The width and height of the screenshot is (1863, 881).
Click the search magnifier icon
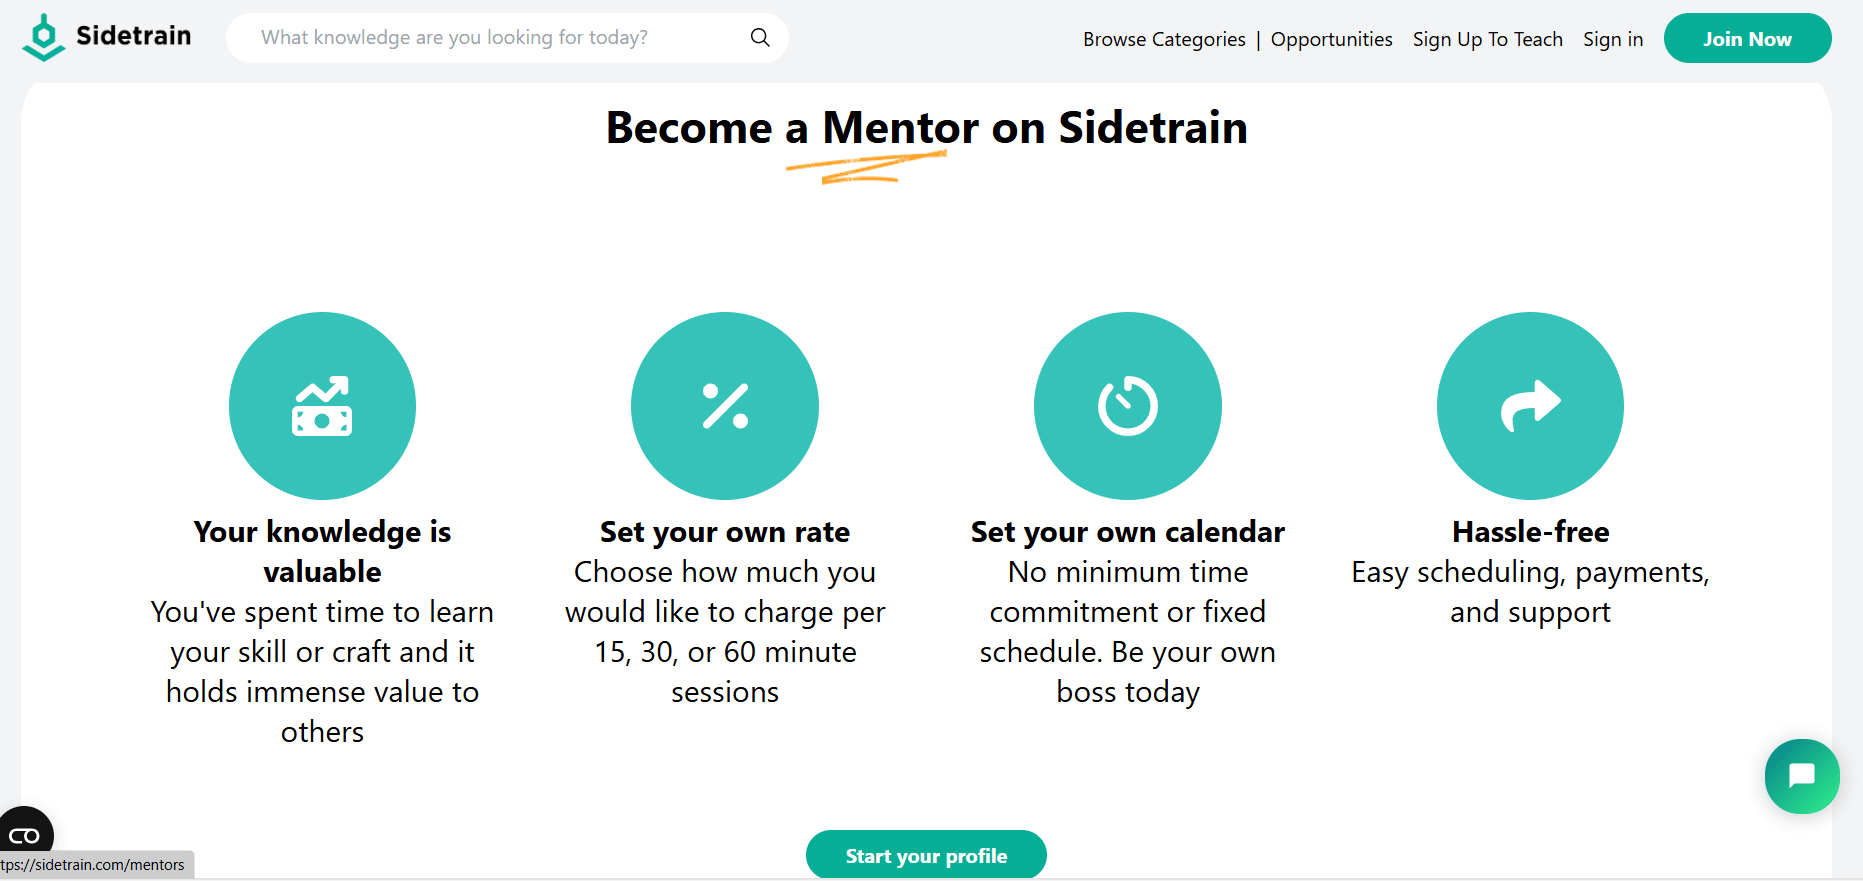760,38
